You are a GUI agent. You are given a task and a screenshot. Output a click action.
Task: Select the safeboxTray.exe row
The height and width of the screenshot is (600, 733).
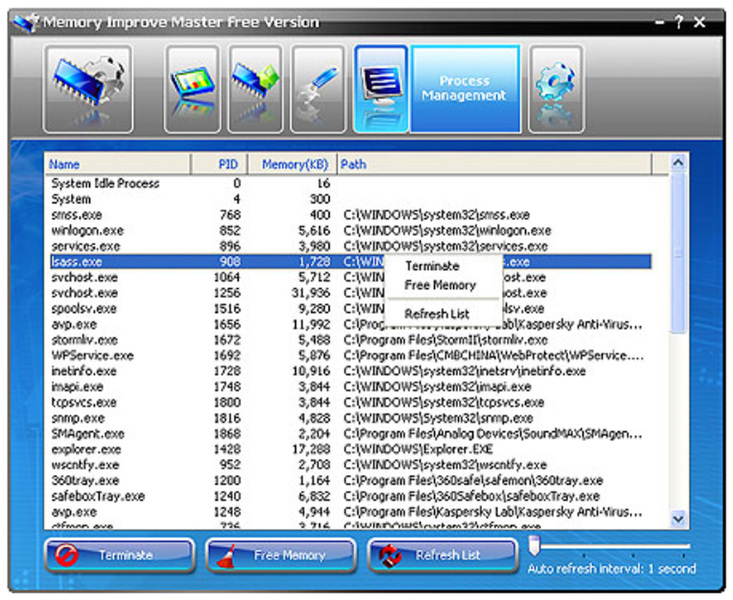(x=351, y=496)
